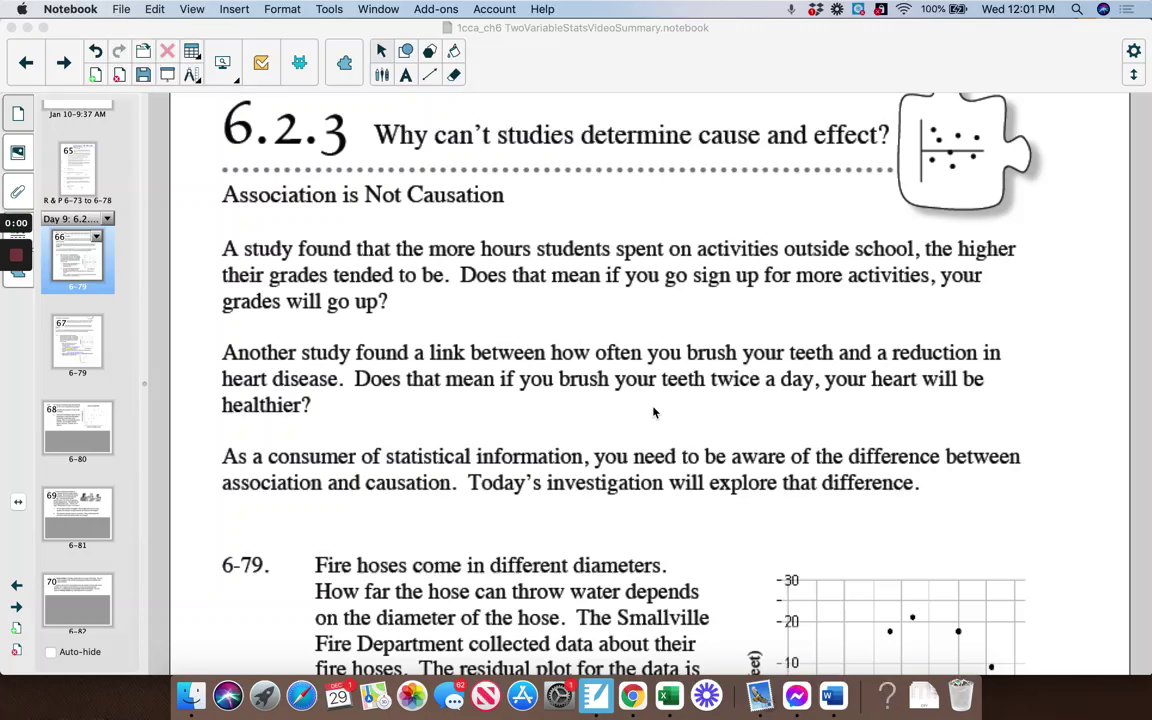Open Spotlight search in the menu bar
This screenshot has height=720, width=1152.
point(1076,9)
